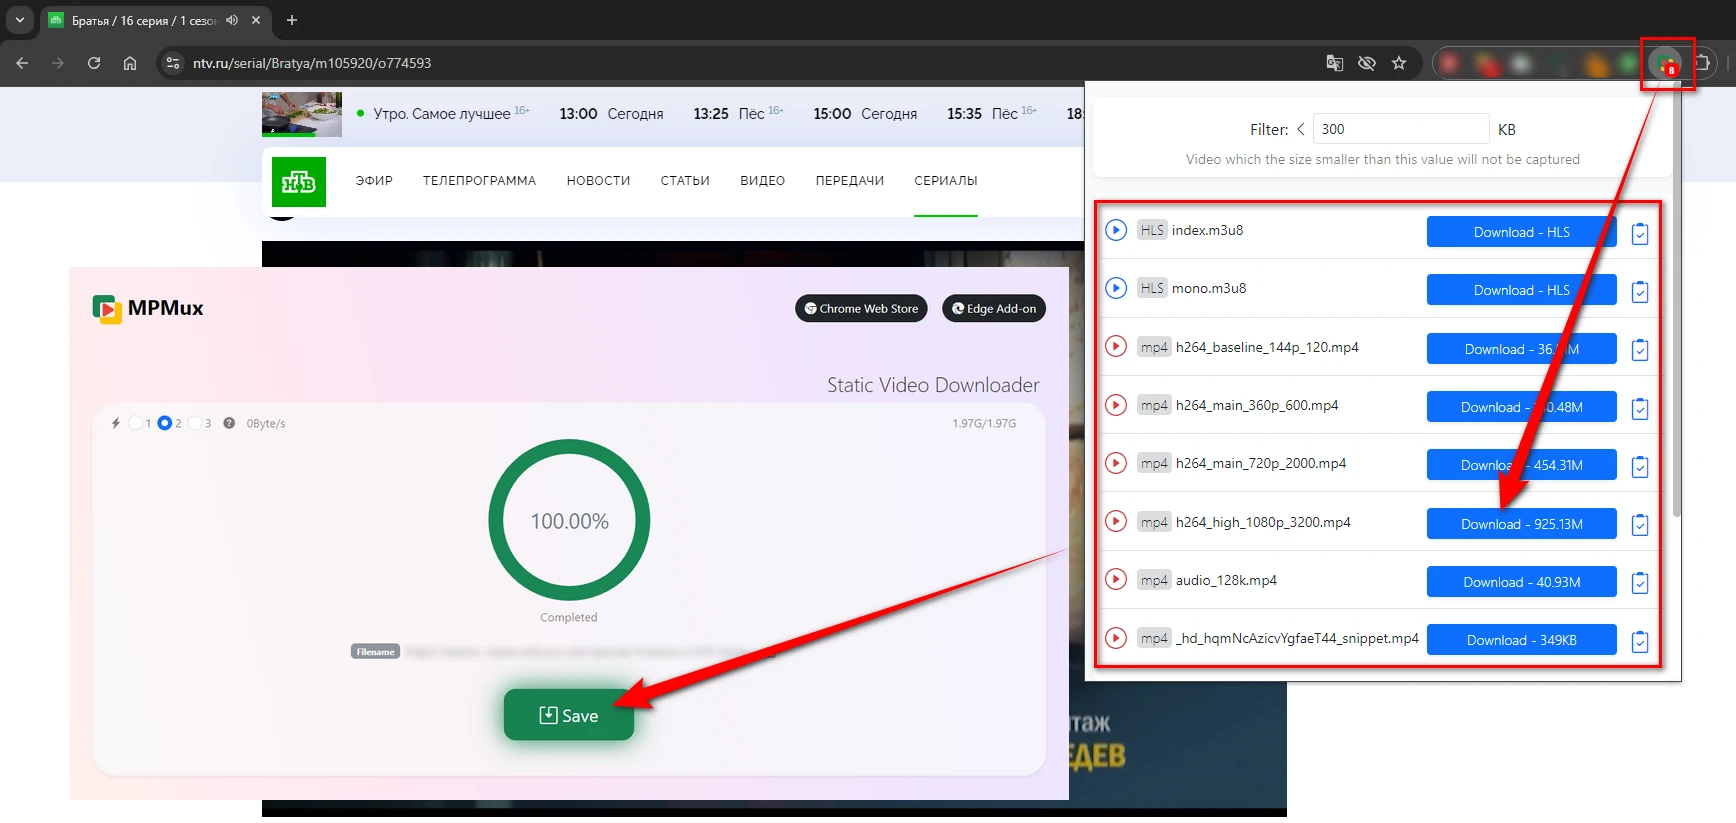Open the ПЕРЕДАЧИ section
1736x823 pixels.
[x=850, y=181]
